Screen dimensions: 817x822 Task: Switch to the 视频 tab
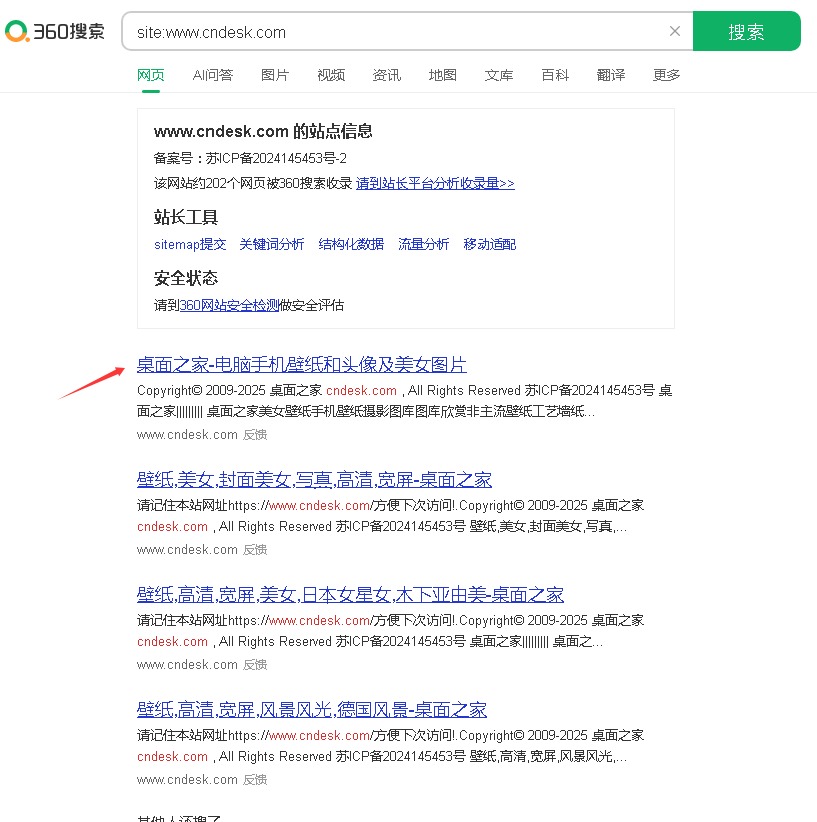point(331,74)
